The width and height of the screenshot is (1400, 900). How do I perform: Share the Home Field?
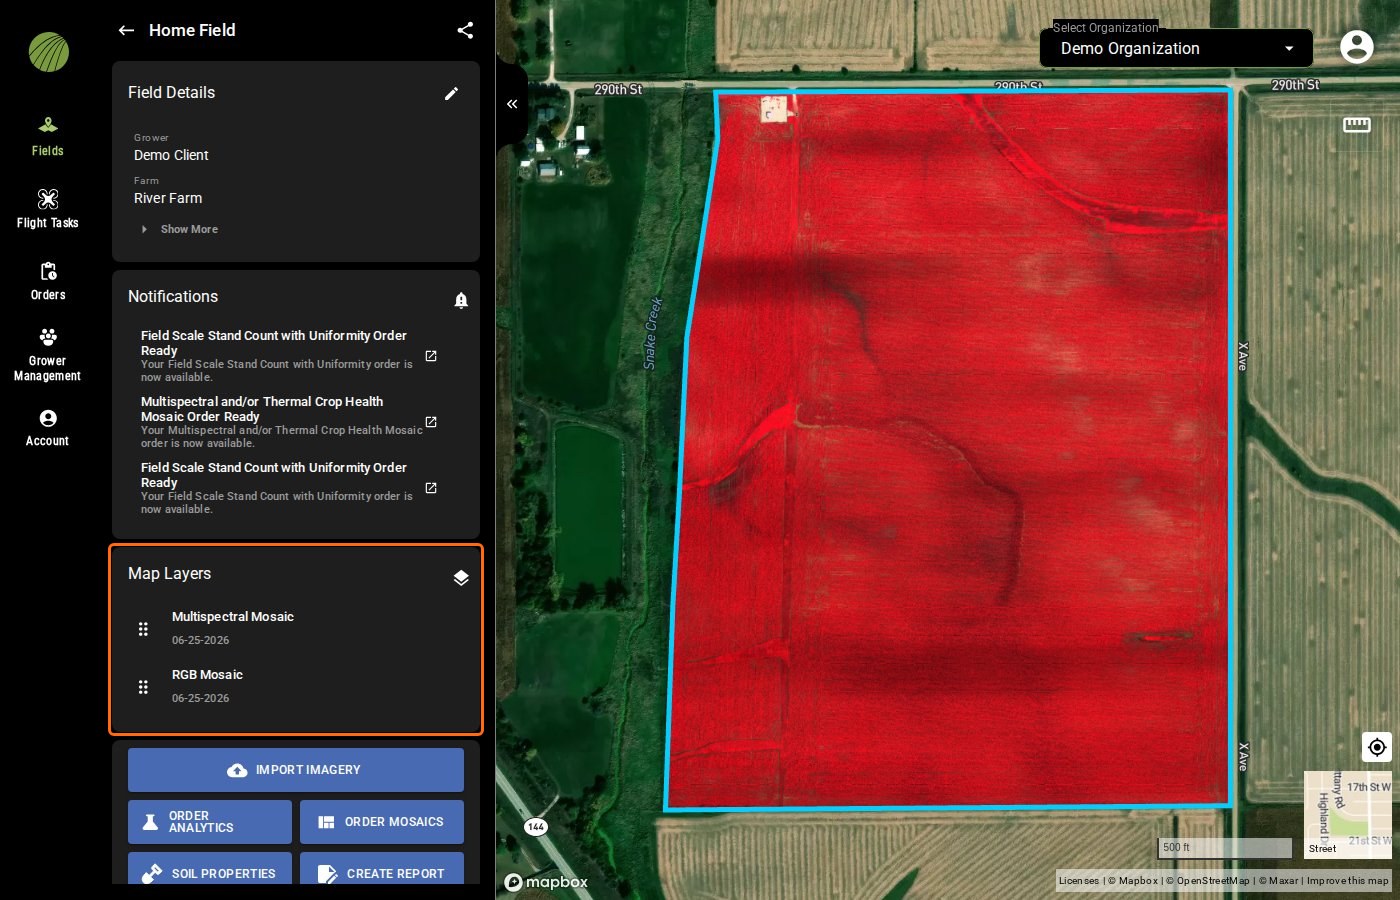coord(465,30)
